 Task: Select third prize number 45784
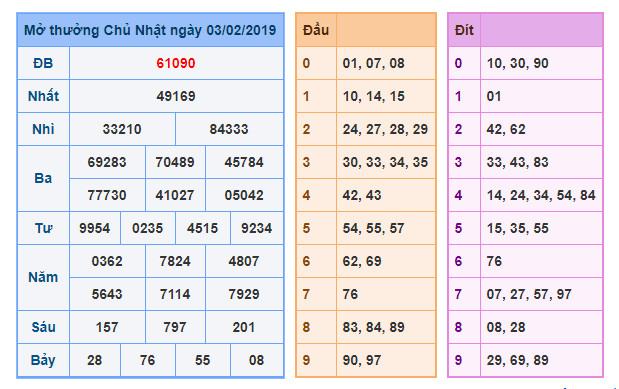(244, 162)
